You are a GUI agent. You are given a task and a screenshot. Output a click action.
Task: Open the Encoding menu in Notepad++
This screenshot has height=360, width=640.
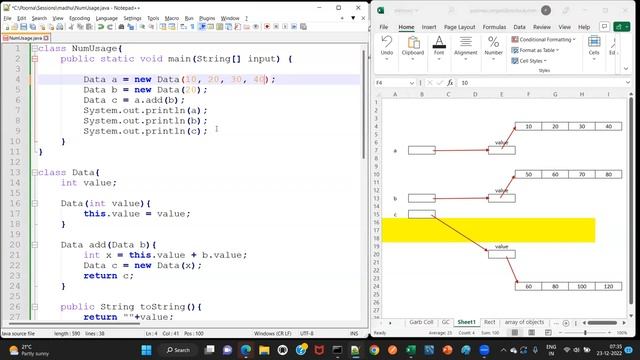(80, 18)
